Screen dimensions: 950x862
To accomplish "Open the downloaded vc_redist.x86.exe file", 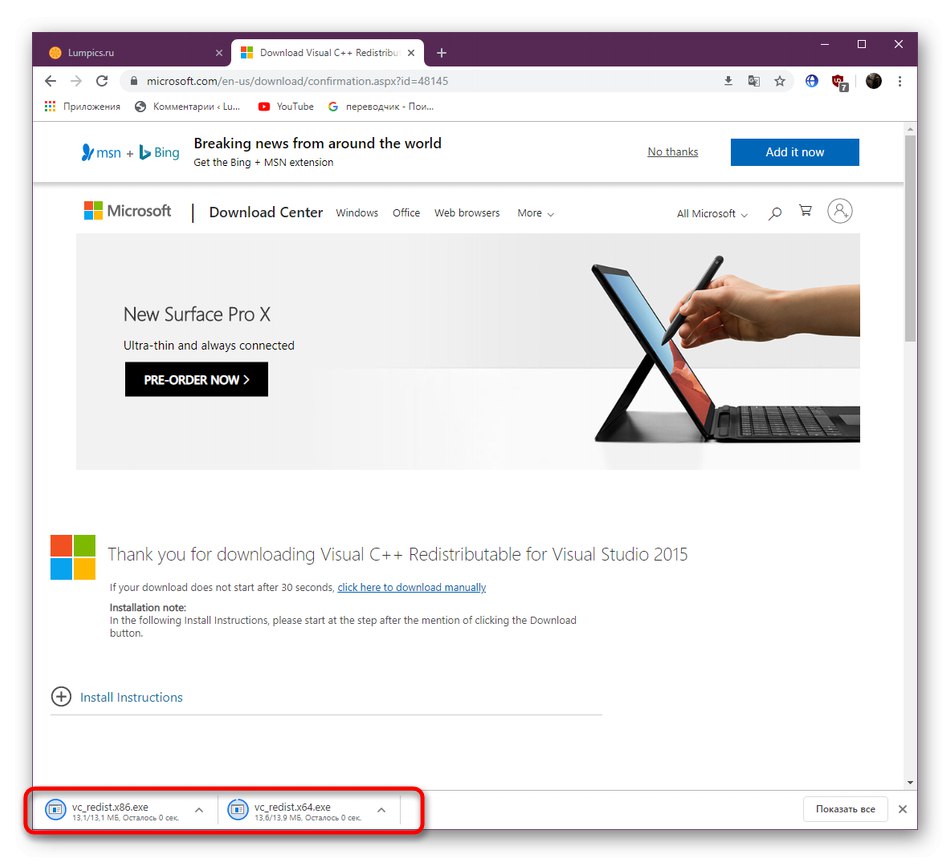I will click(115, 810).
